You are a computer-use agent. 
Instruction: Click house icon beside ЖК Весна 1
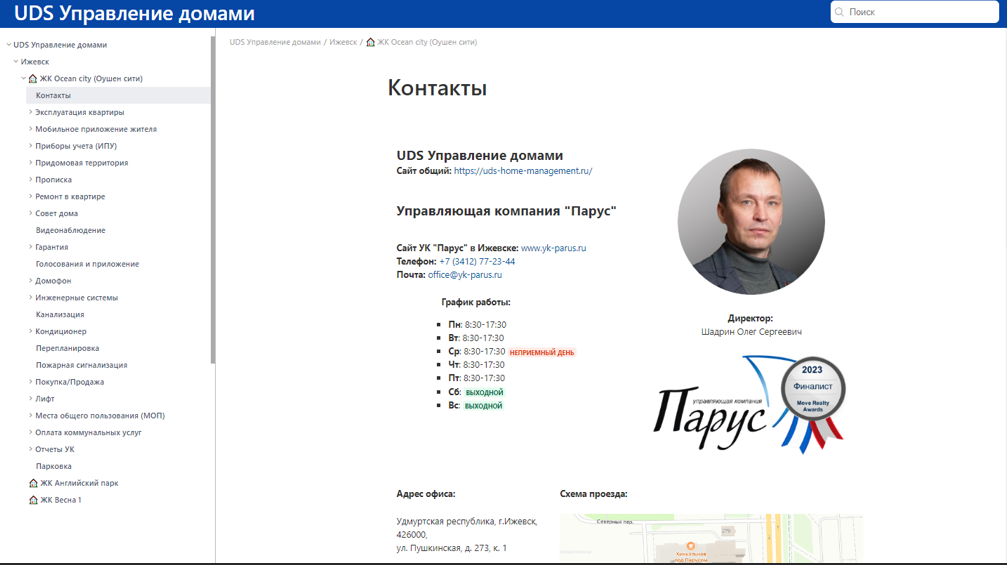point(33,500)
